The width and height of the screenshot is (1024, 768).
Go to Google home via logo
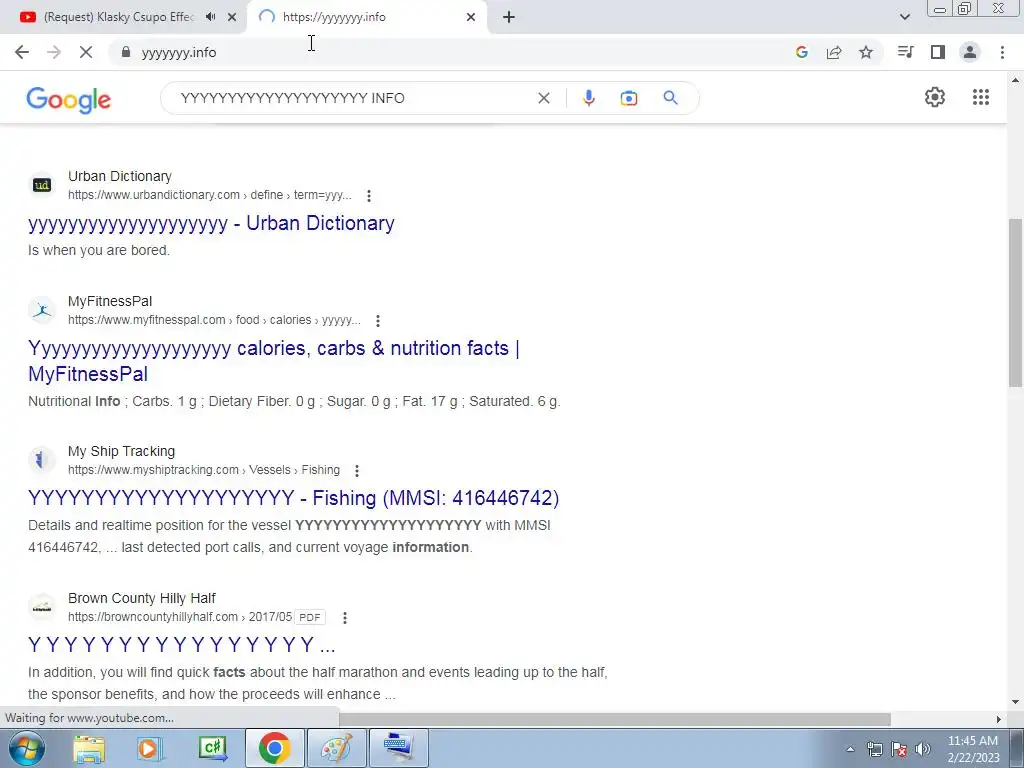click(69, 99)
